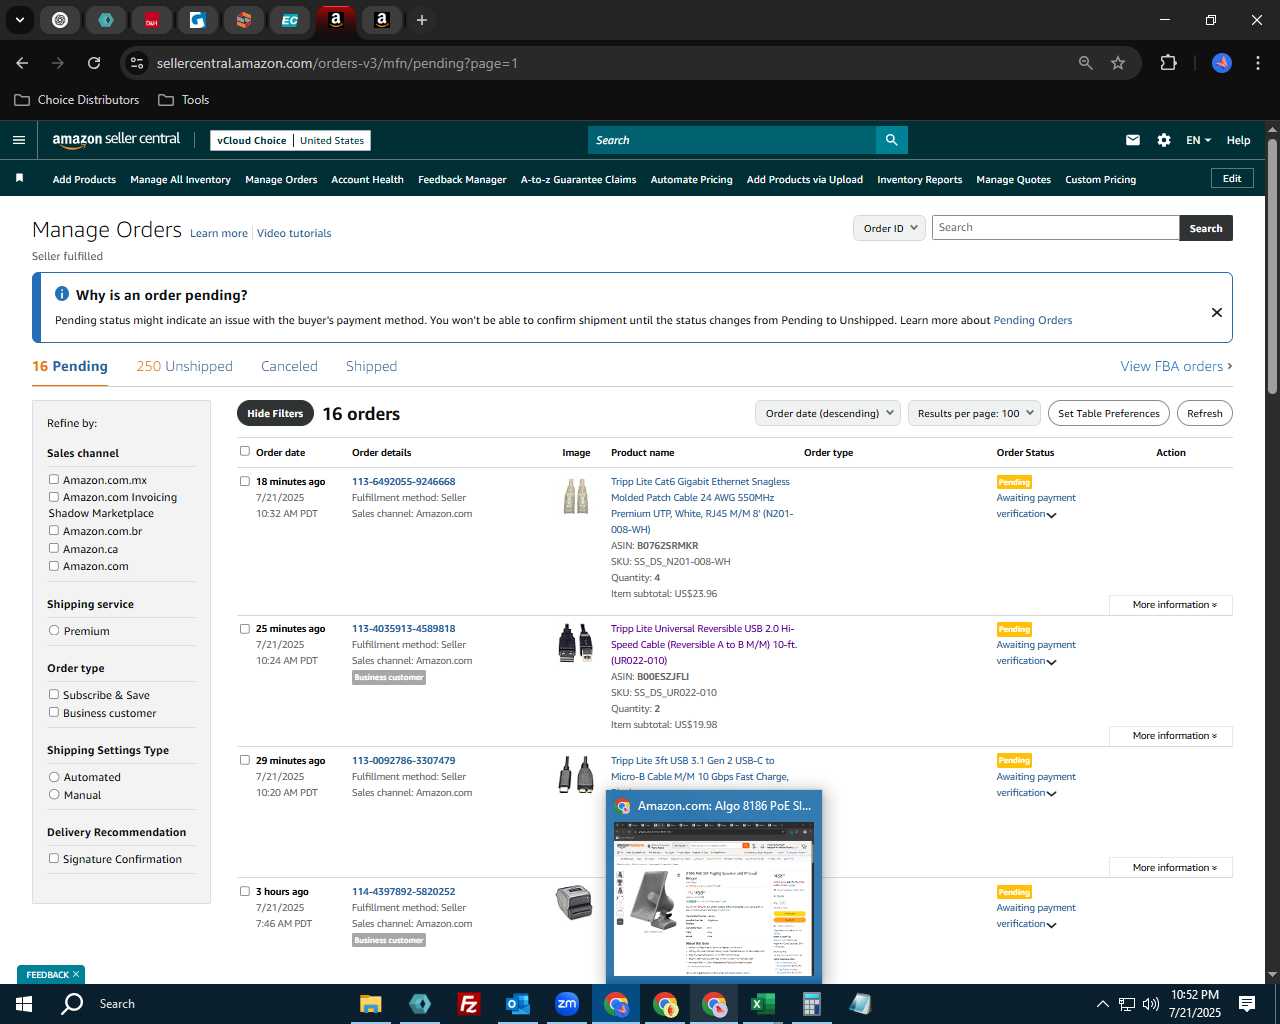Click in the order search input field
The width and height of the screenshot is (1280, 1024).
(x=1055, y=228)
